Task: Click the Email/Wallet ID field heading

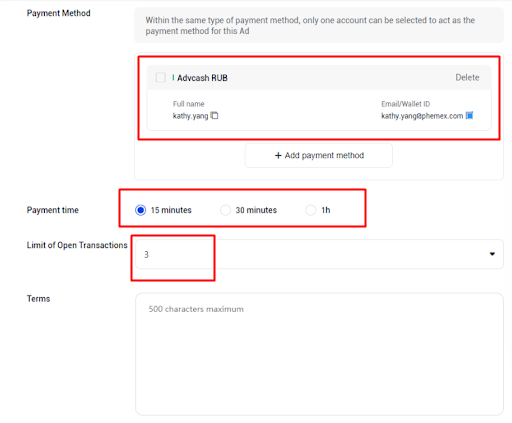Action: [406, 104]
